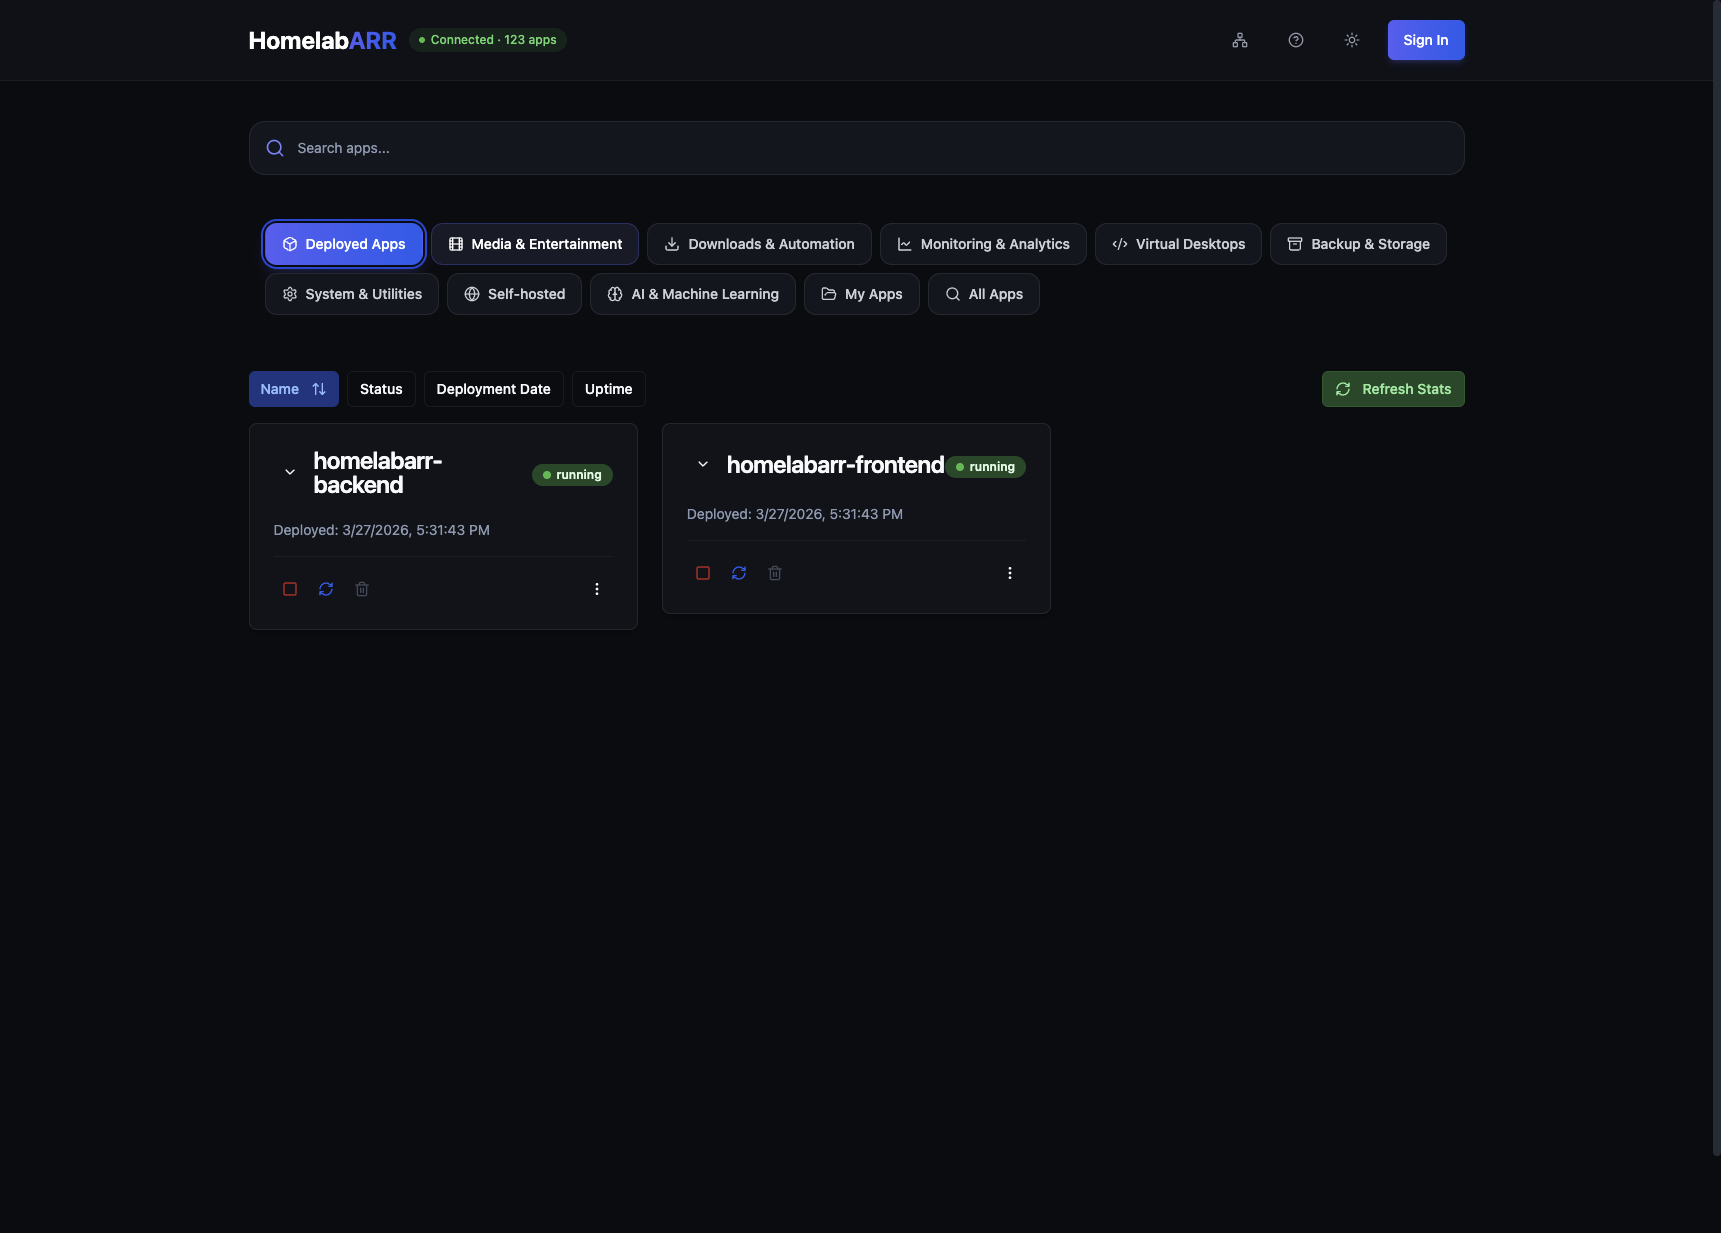Expand the homelabarr-frontend card chevron
The image size is (1721, 1233).
click(x=703, y=464)
